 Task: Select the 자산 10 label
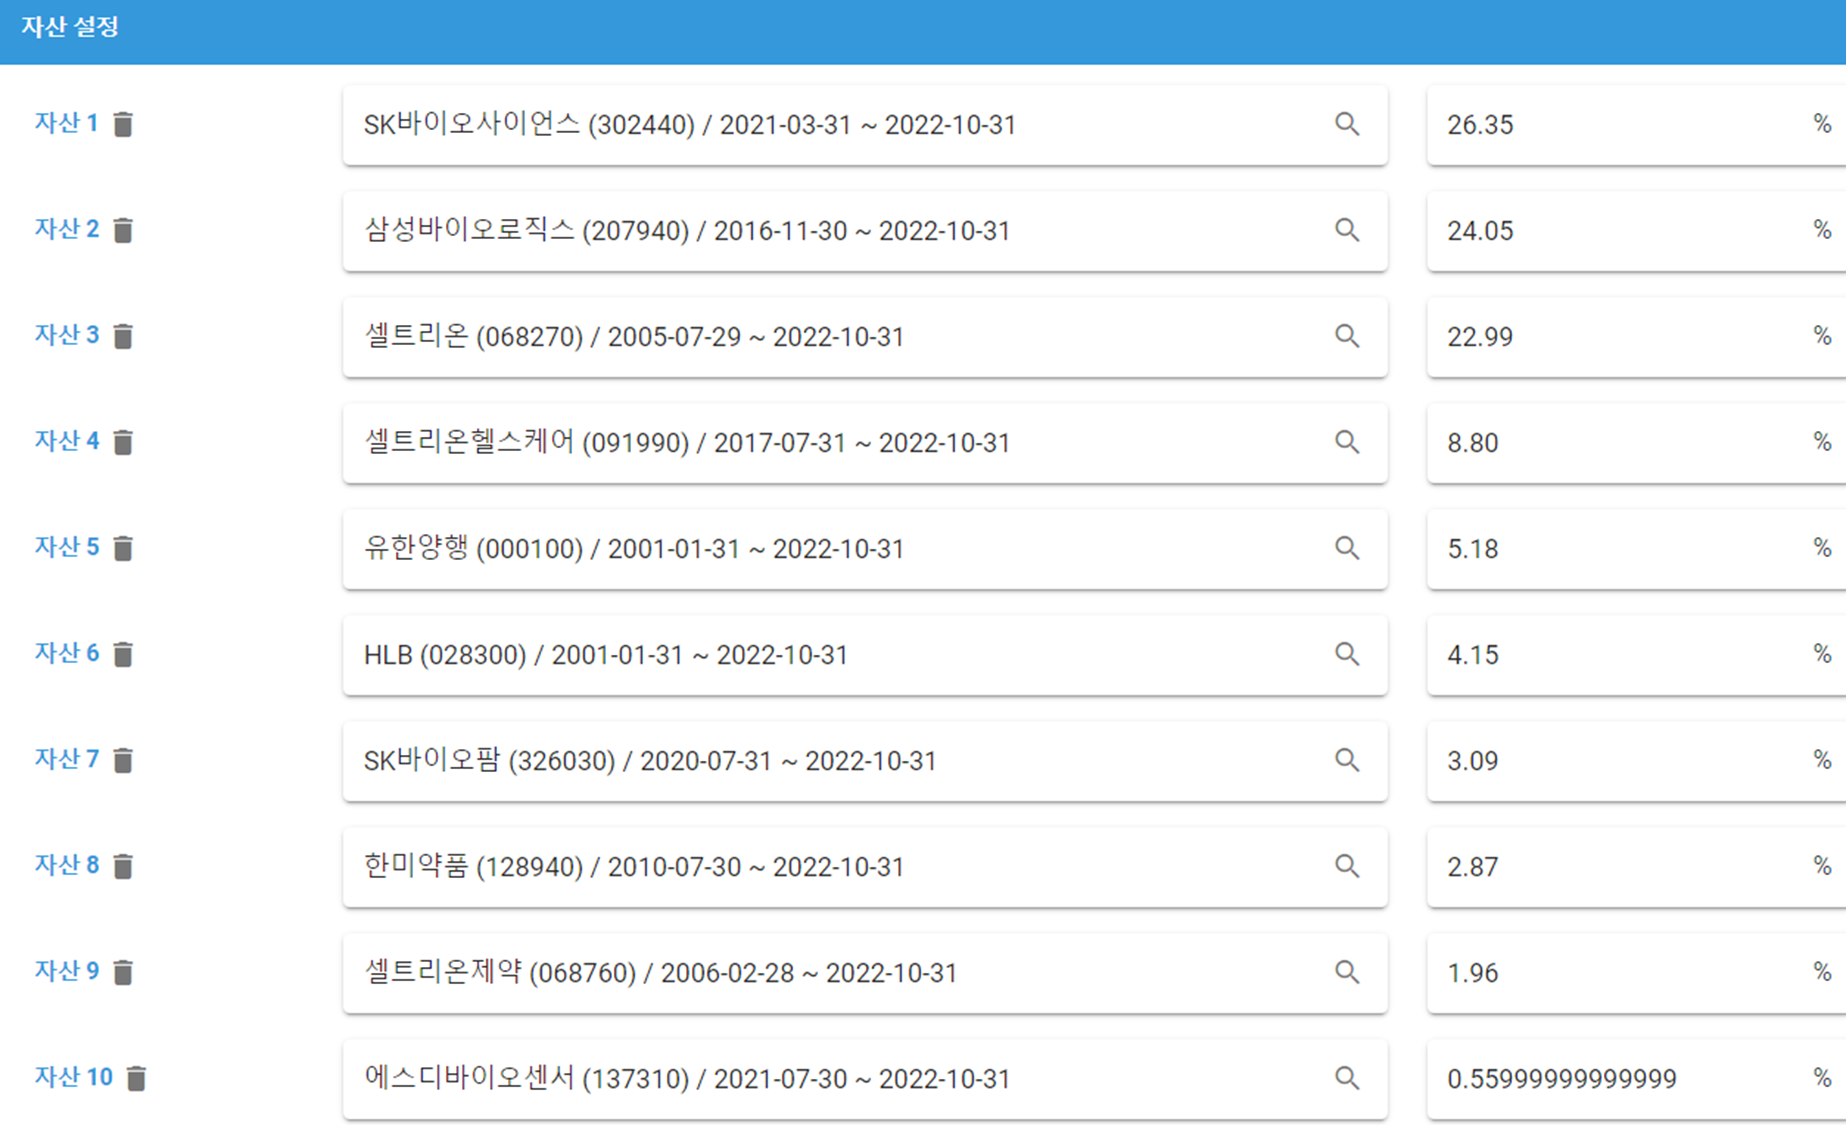click(x=74, y=1077)
